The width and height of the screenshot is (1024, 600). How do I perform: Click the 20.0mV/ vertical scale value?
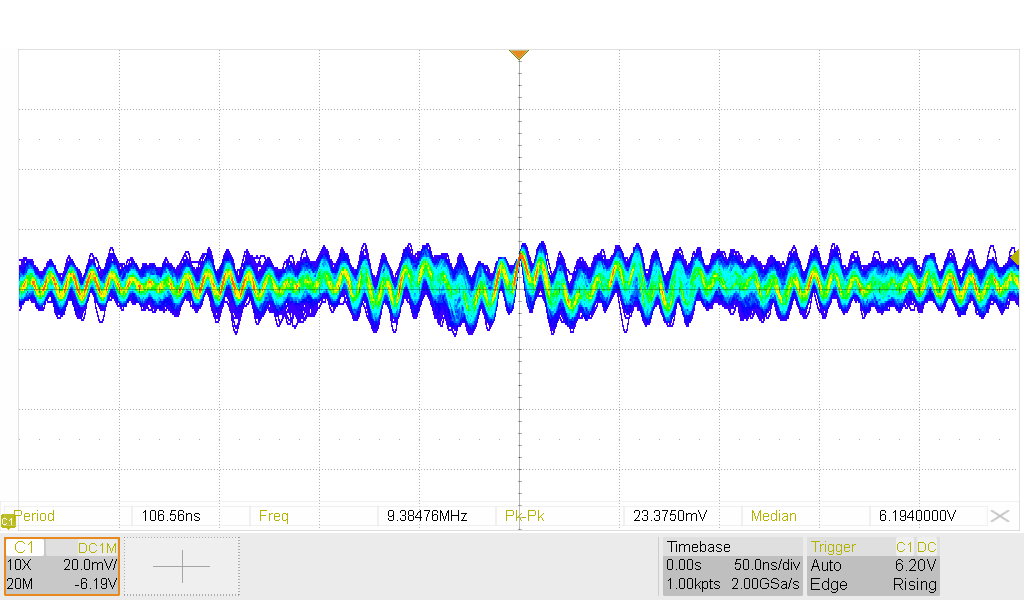pyautogui.click(x=90, y=565)
